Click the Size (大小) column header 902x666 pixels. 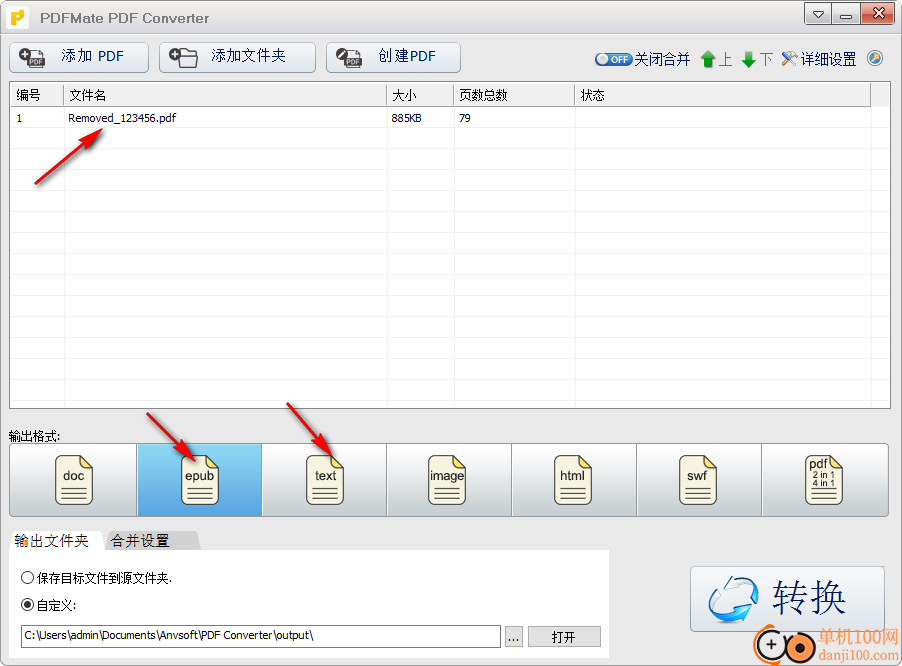420,95
